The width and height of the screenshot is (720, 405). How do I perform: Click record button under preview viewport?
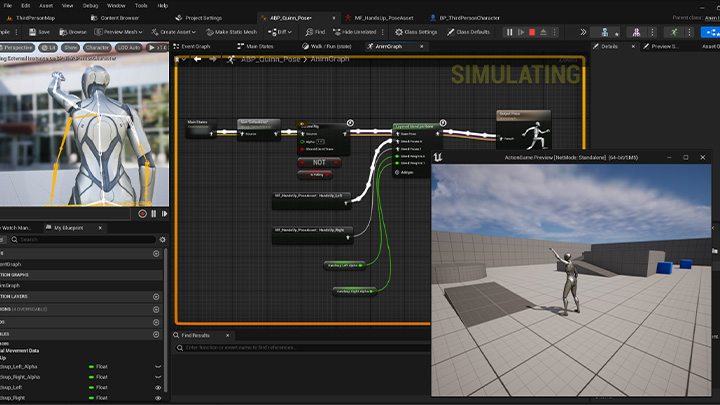(x=142, y=214)
